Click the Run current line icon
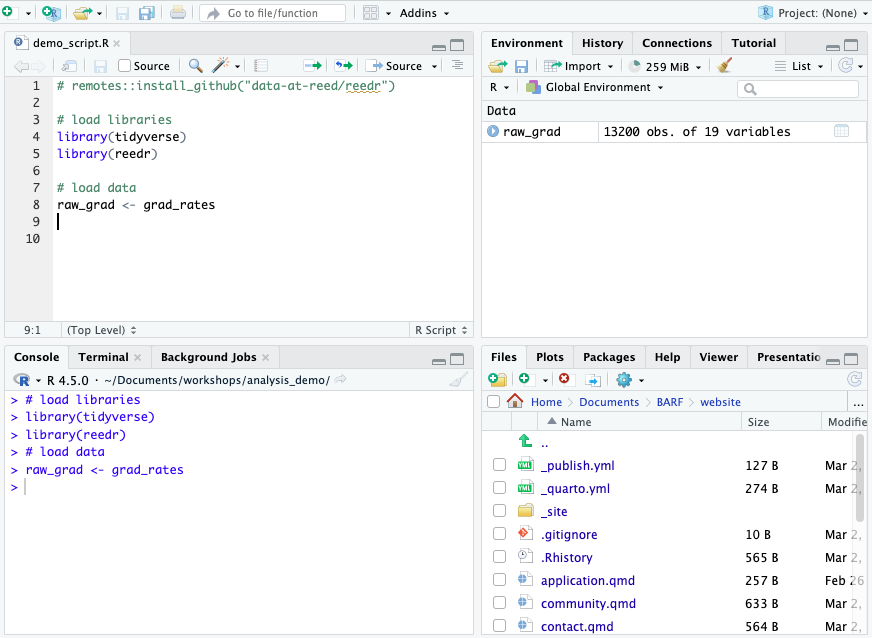872x638 pixels. point(312,66)
